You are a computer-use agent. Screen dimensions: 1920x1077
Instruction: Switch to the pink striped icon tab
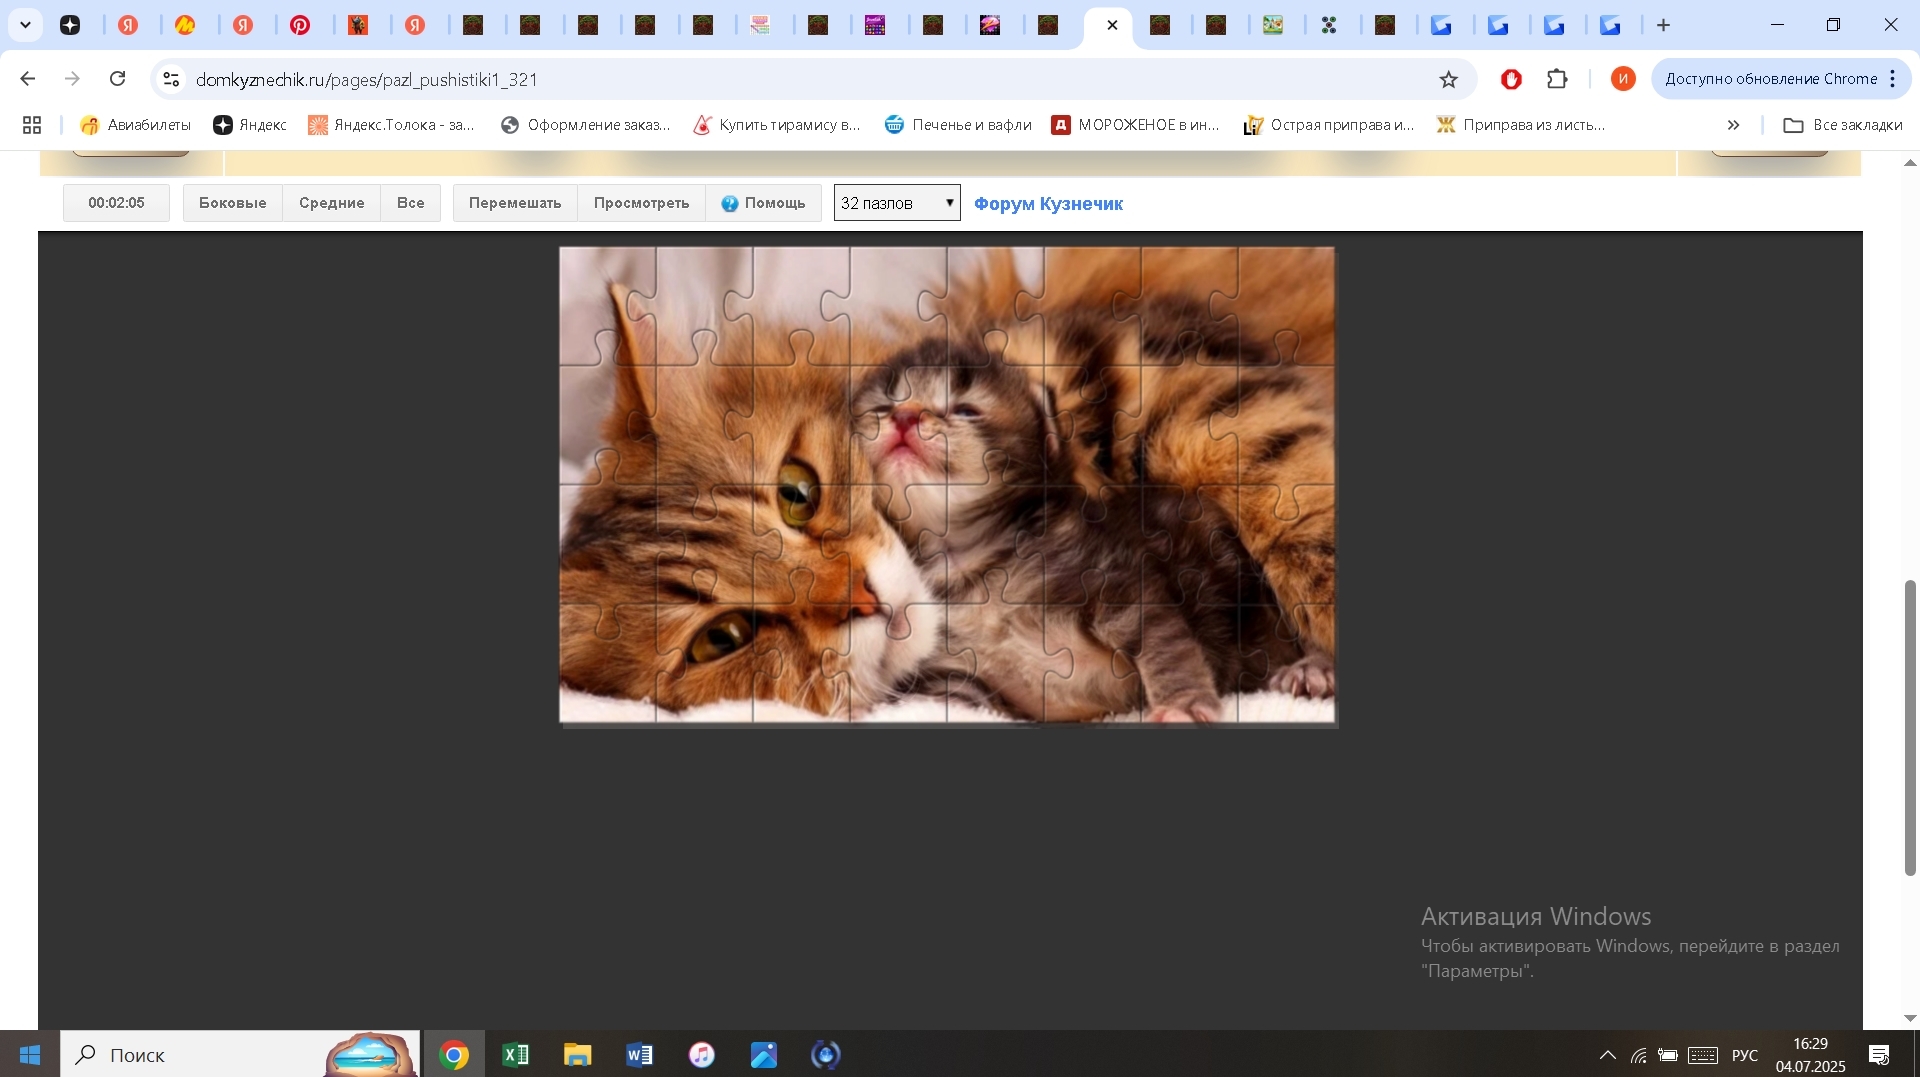point(761,25)
